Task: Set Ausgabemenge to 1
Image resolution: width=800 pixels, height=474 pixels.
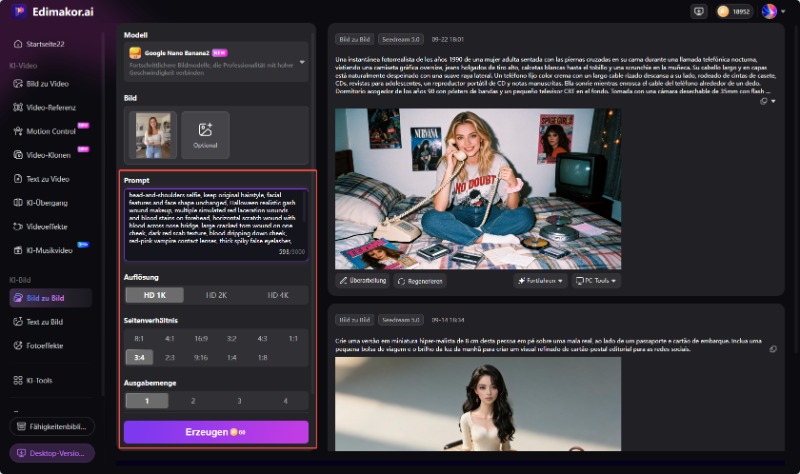Action: pos(147,401)
